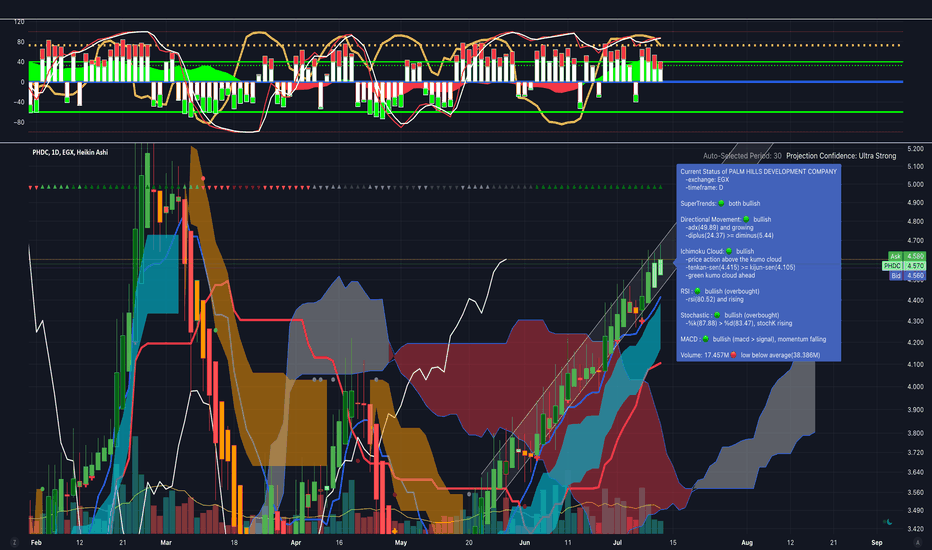Click the %k(87.88) > %d(83.47) line
The image size is (932, 550).
coord(738,323)
